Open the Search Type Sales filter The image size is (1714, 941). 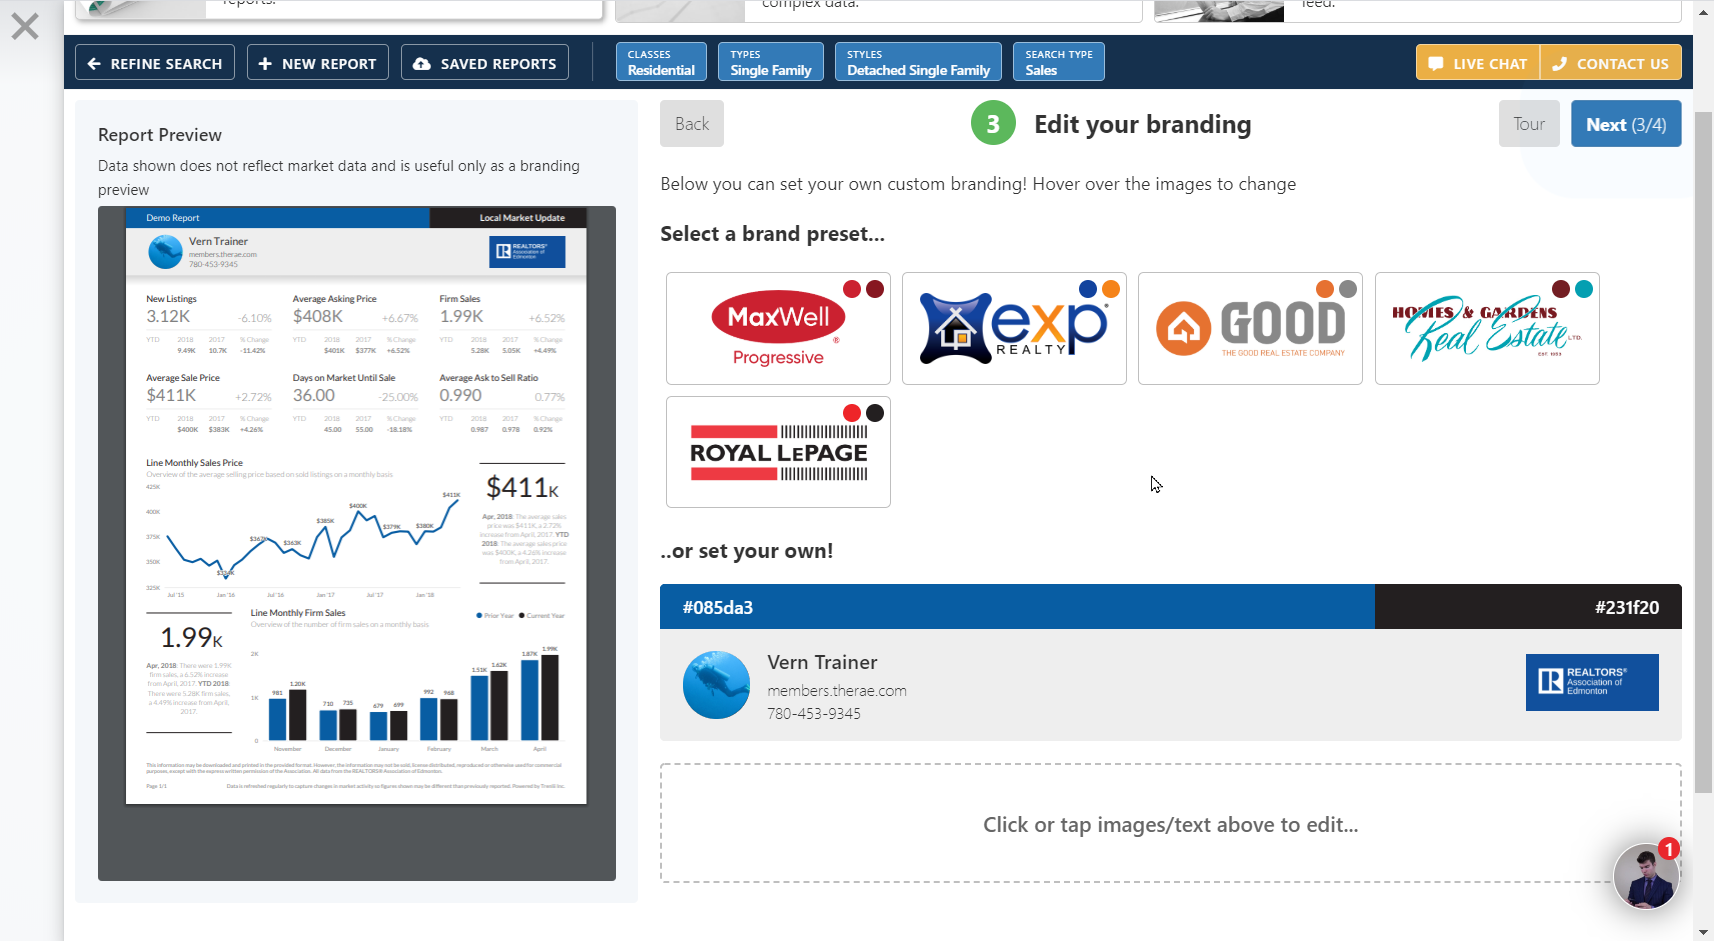click(1059, 62)
